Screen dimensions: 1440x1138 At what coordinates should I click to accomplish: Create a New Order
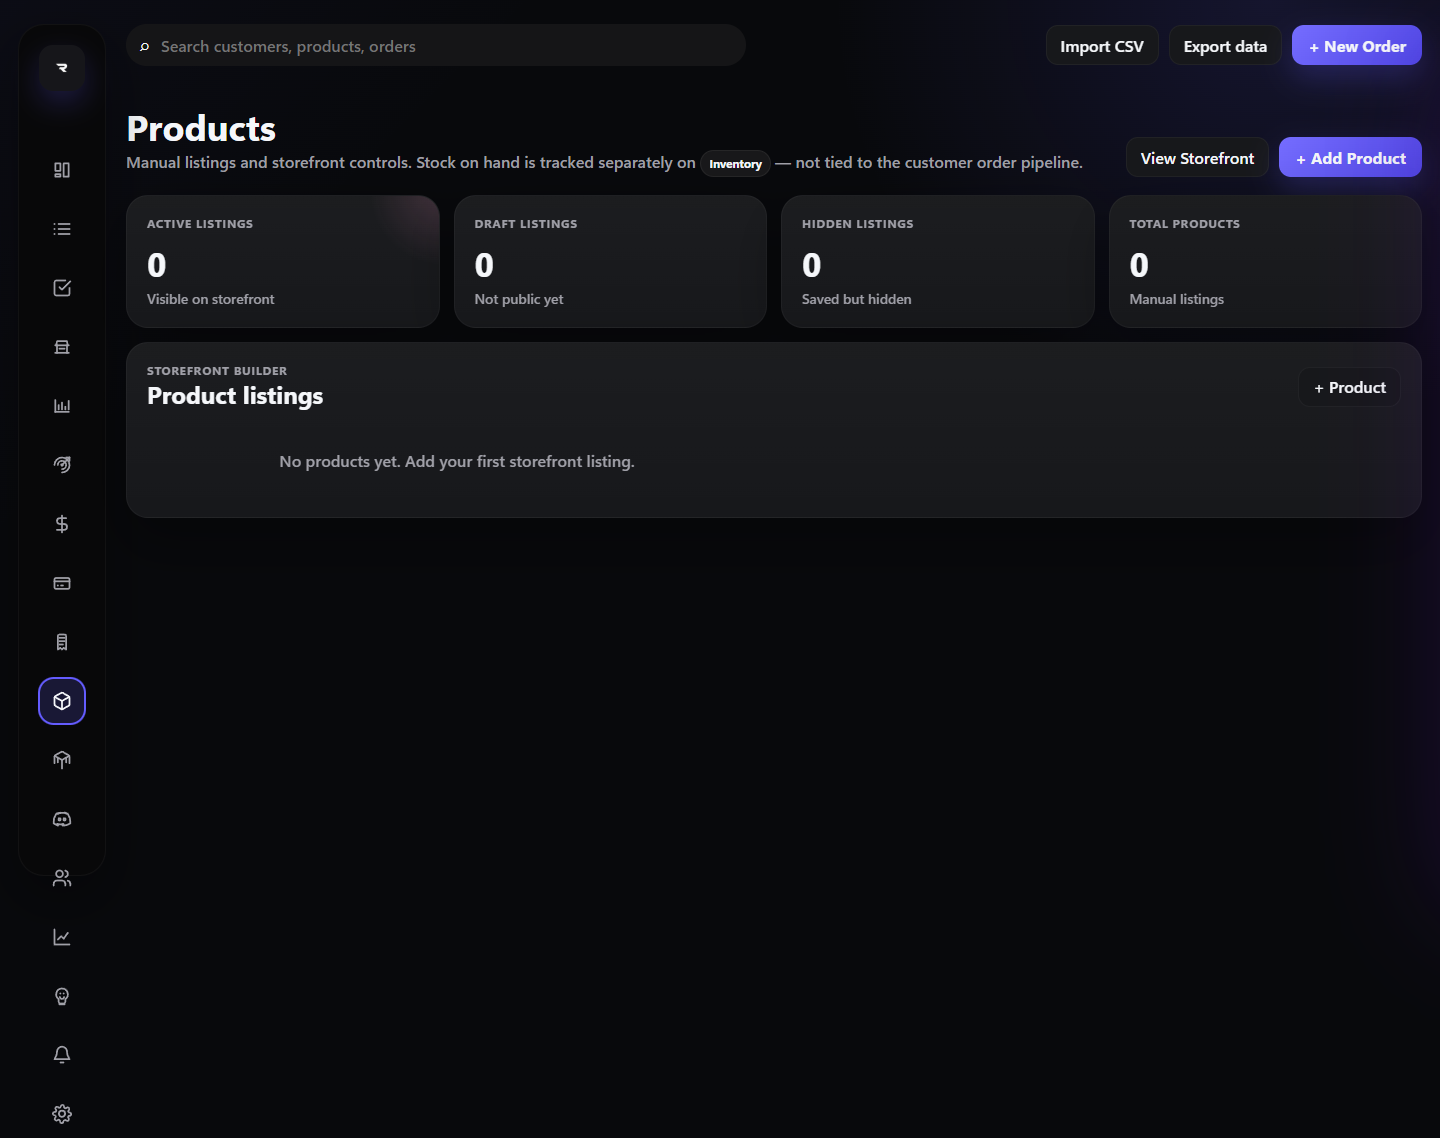(x=1357, y=46)
